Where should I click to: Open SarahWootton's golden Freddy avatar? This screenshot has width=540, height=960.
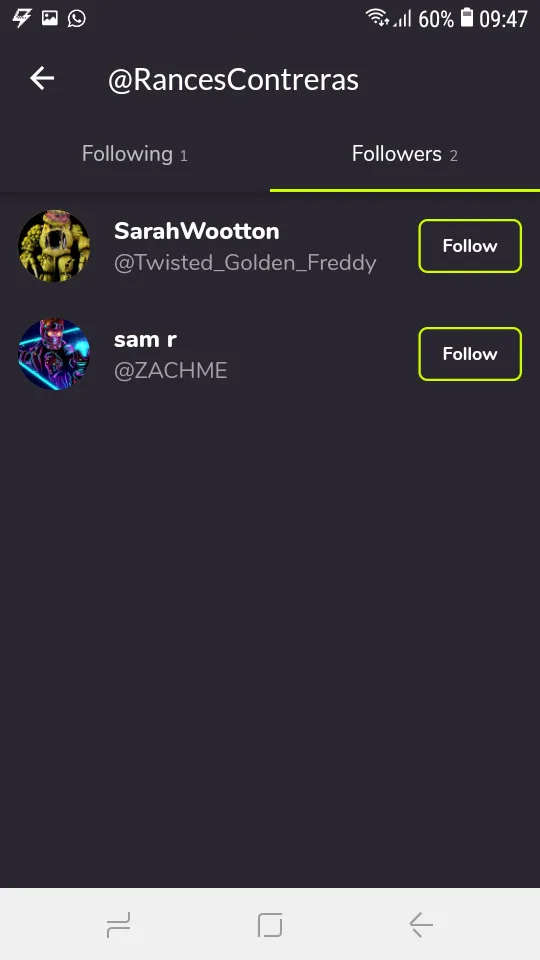click(x=54, y=246)
